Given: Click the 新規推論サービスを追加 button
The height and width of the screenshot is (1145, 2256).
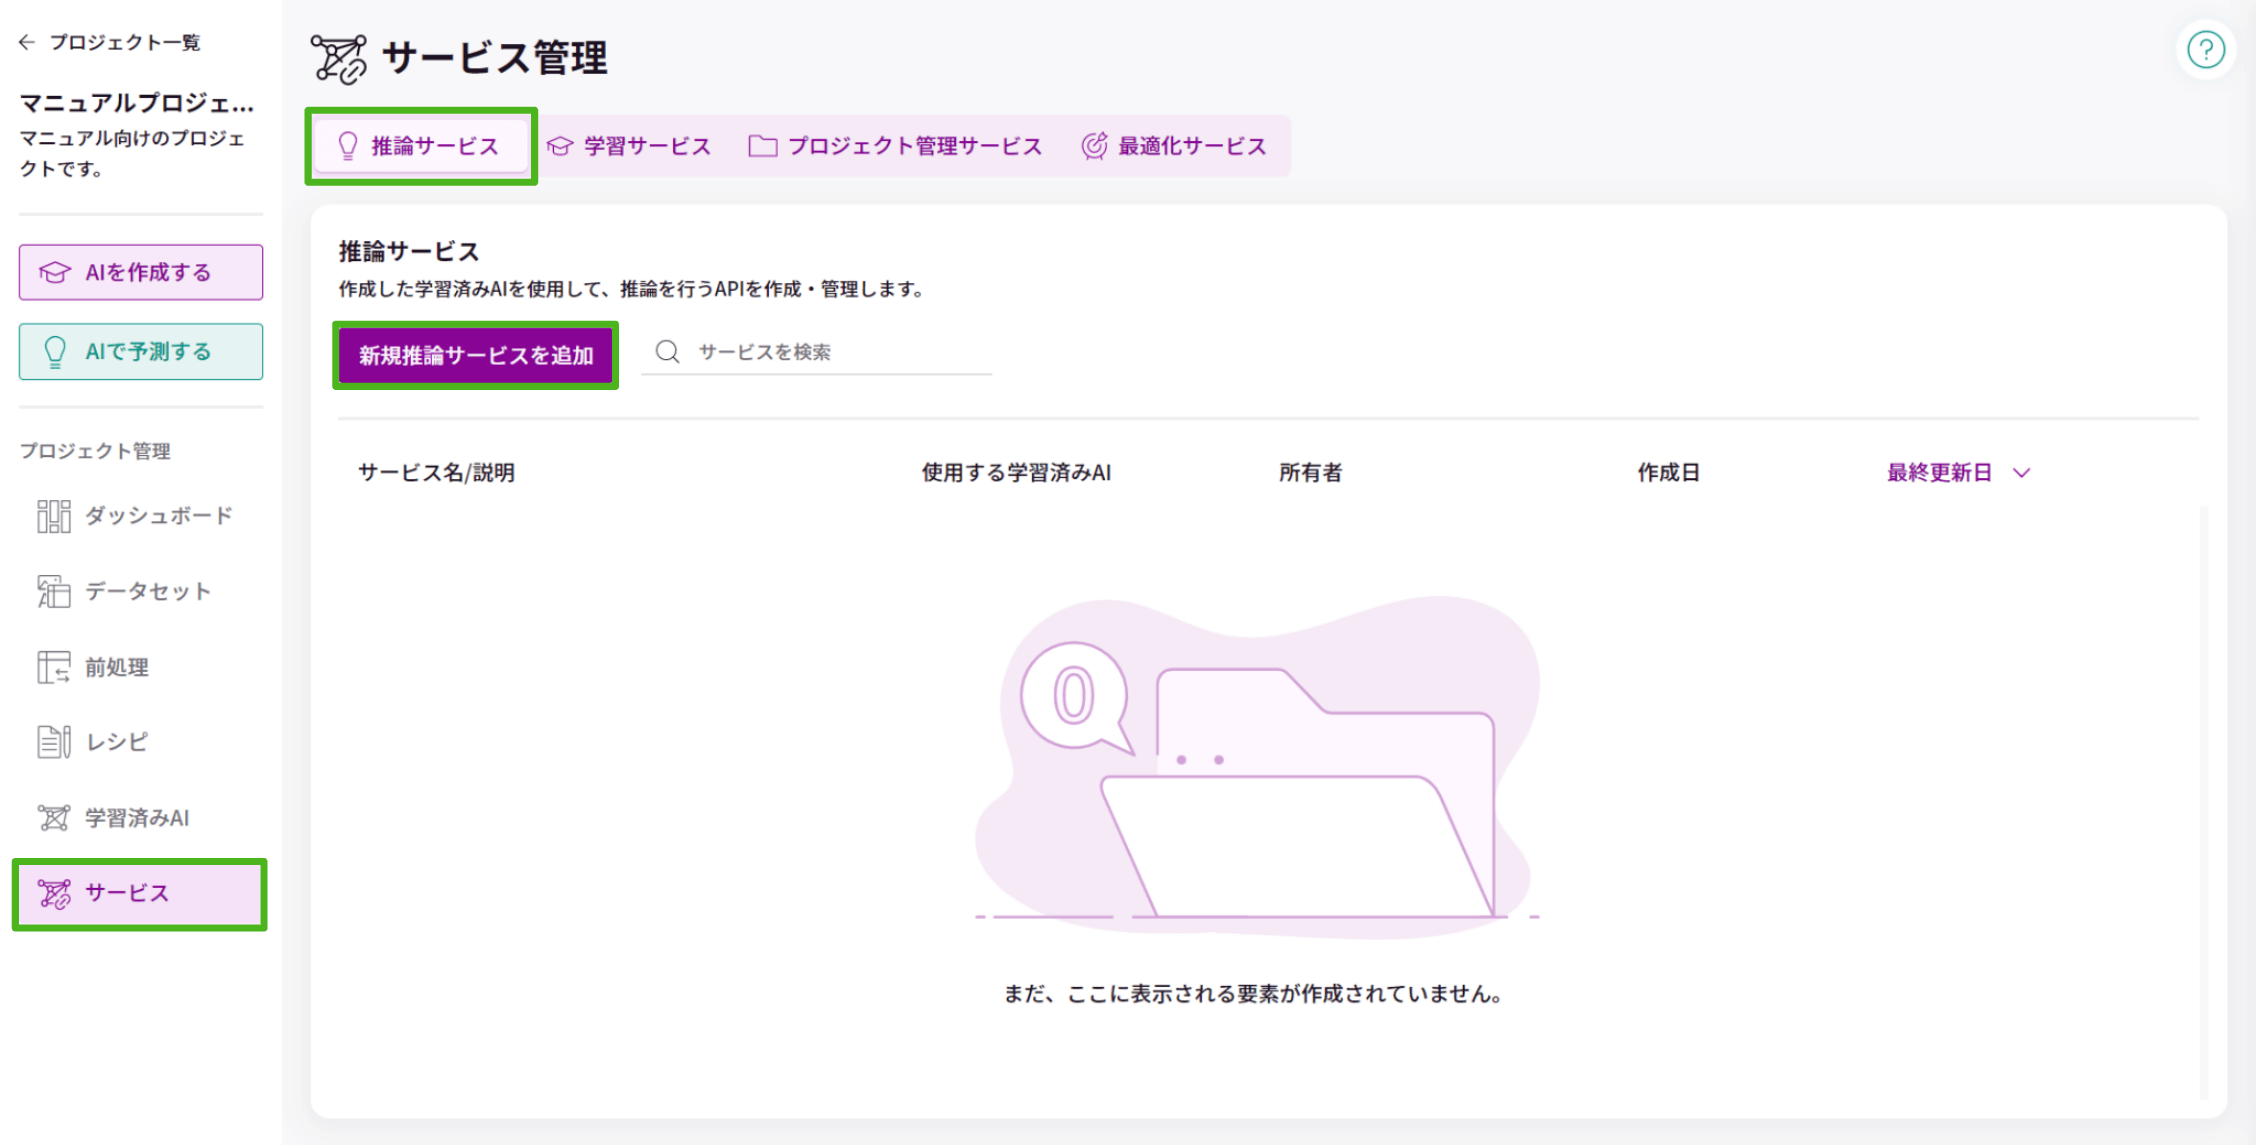Looking at the screenshot, I should pos(475,354).
